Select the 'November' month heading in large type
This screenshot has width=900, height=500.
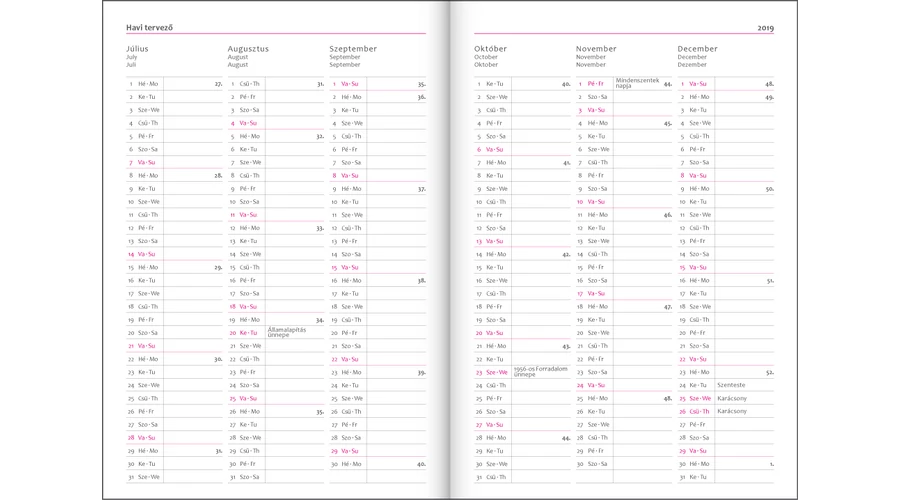point(596,49)
